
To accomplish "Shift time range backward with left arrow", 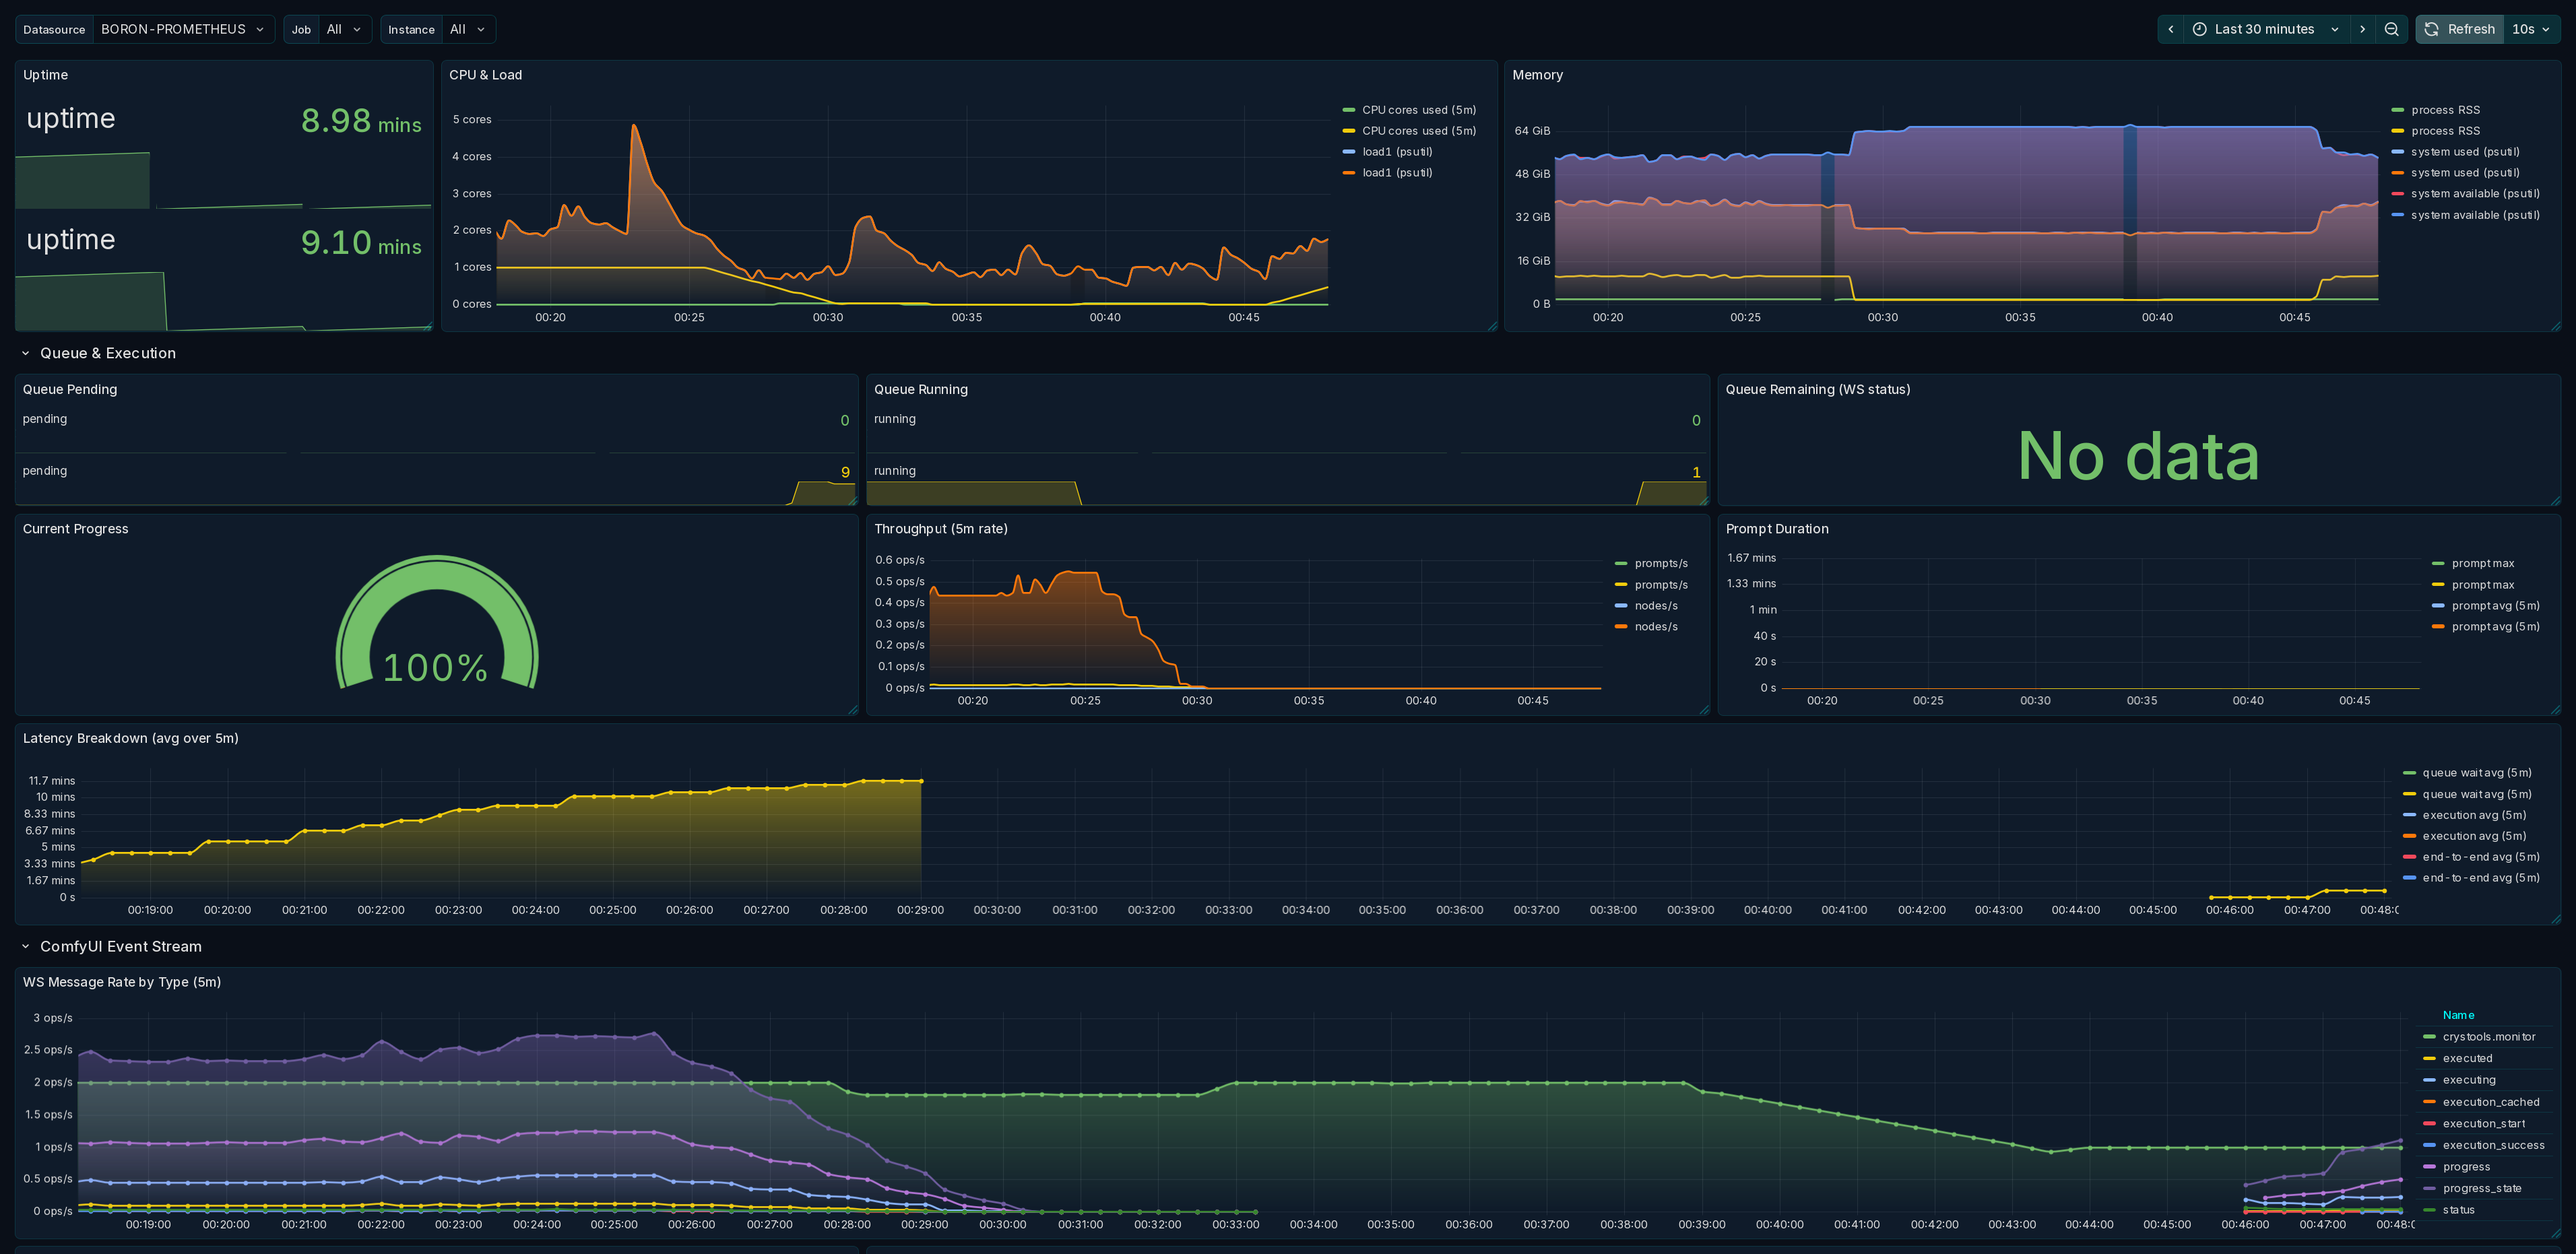I will [x=2170, y=29].
